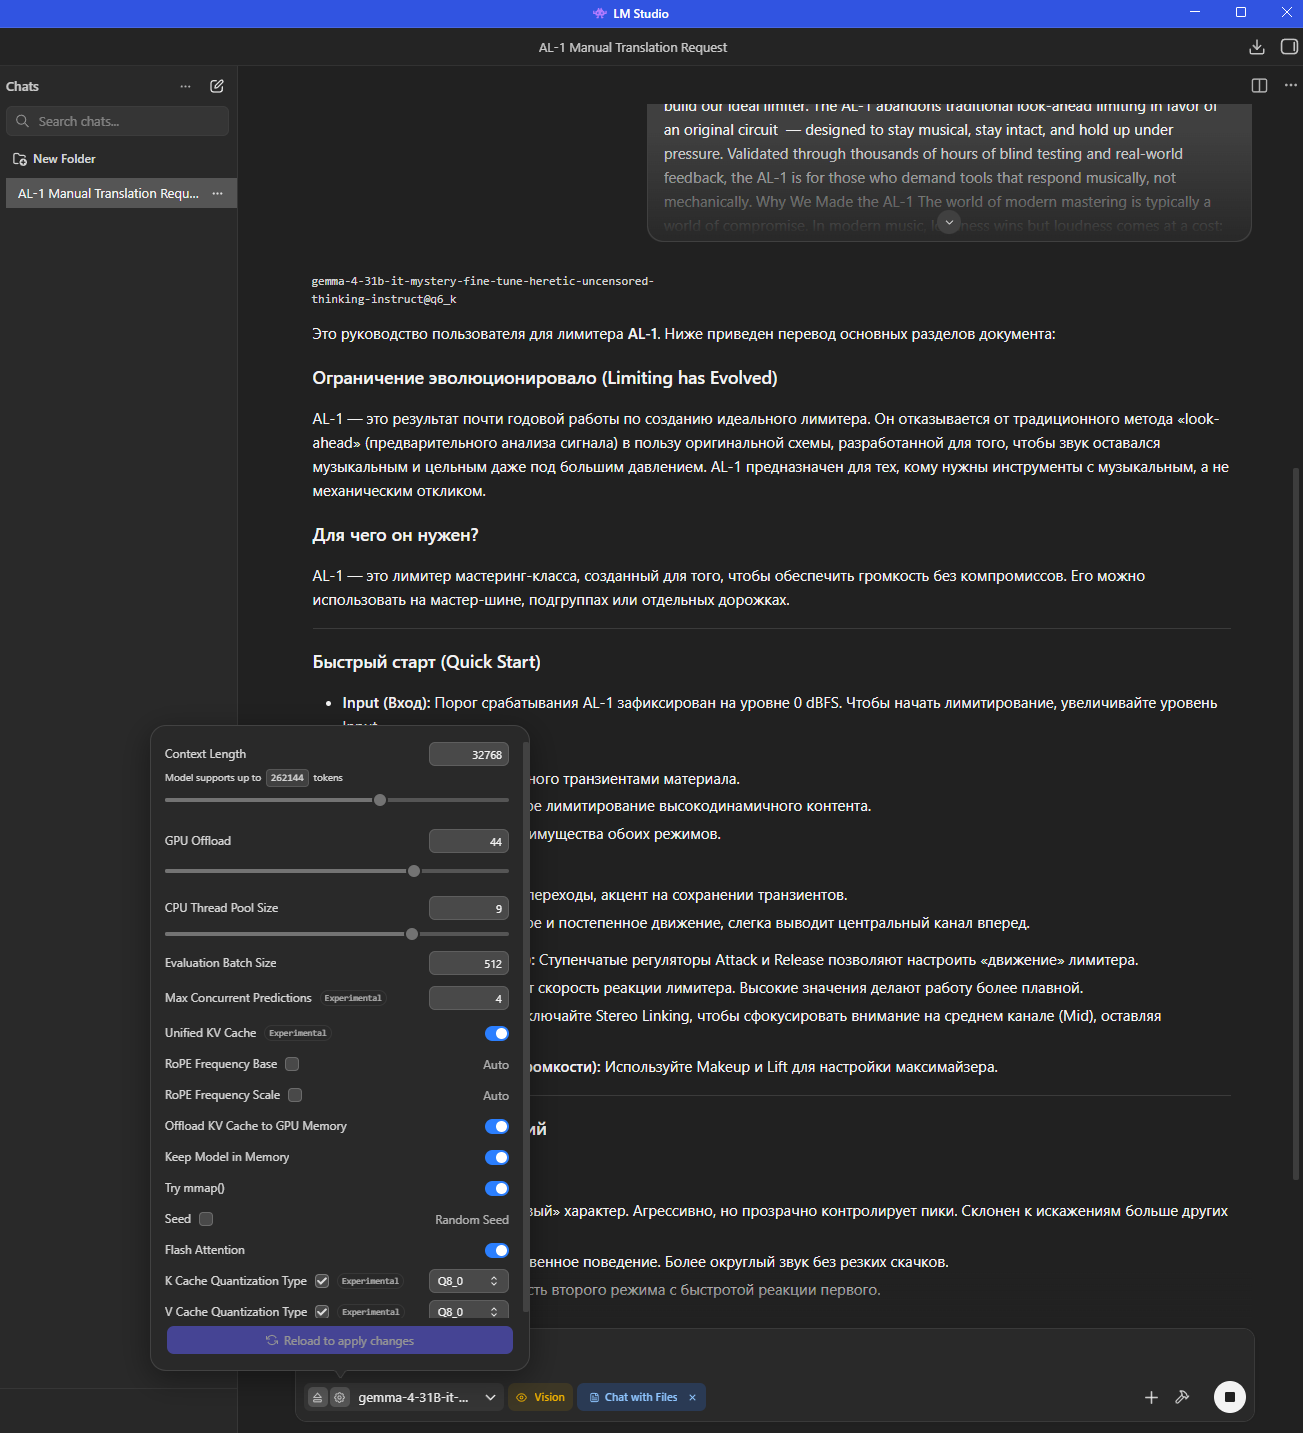This screenshot has height=1433, width=1303.
Task: Open V Cache Quantization Q8_0 dropdown
Action: coord(468,1311)
